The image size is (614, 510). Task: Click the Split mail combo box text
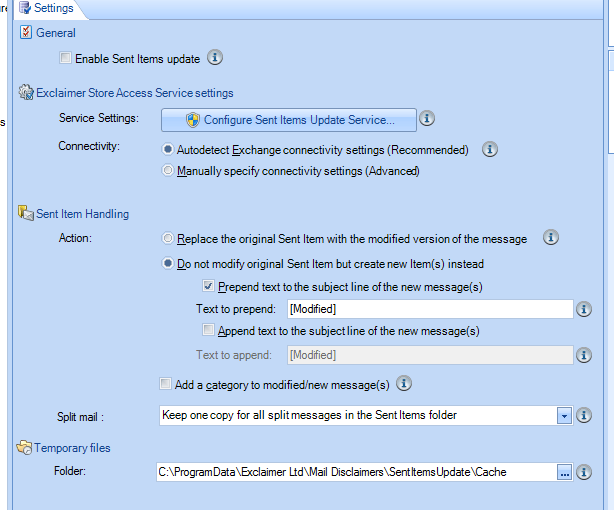[309, 415]
